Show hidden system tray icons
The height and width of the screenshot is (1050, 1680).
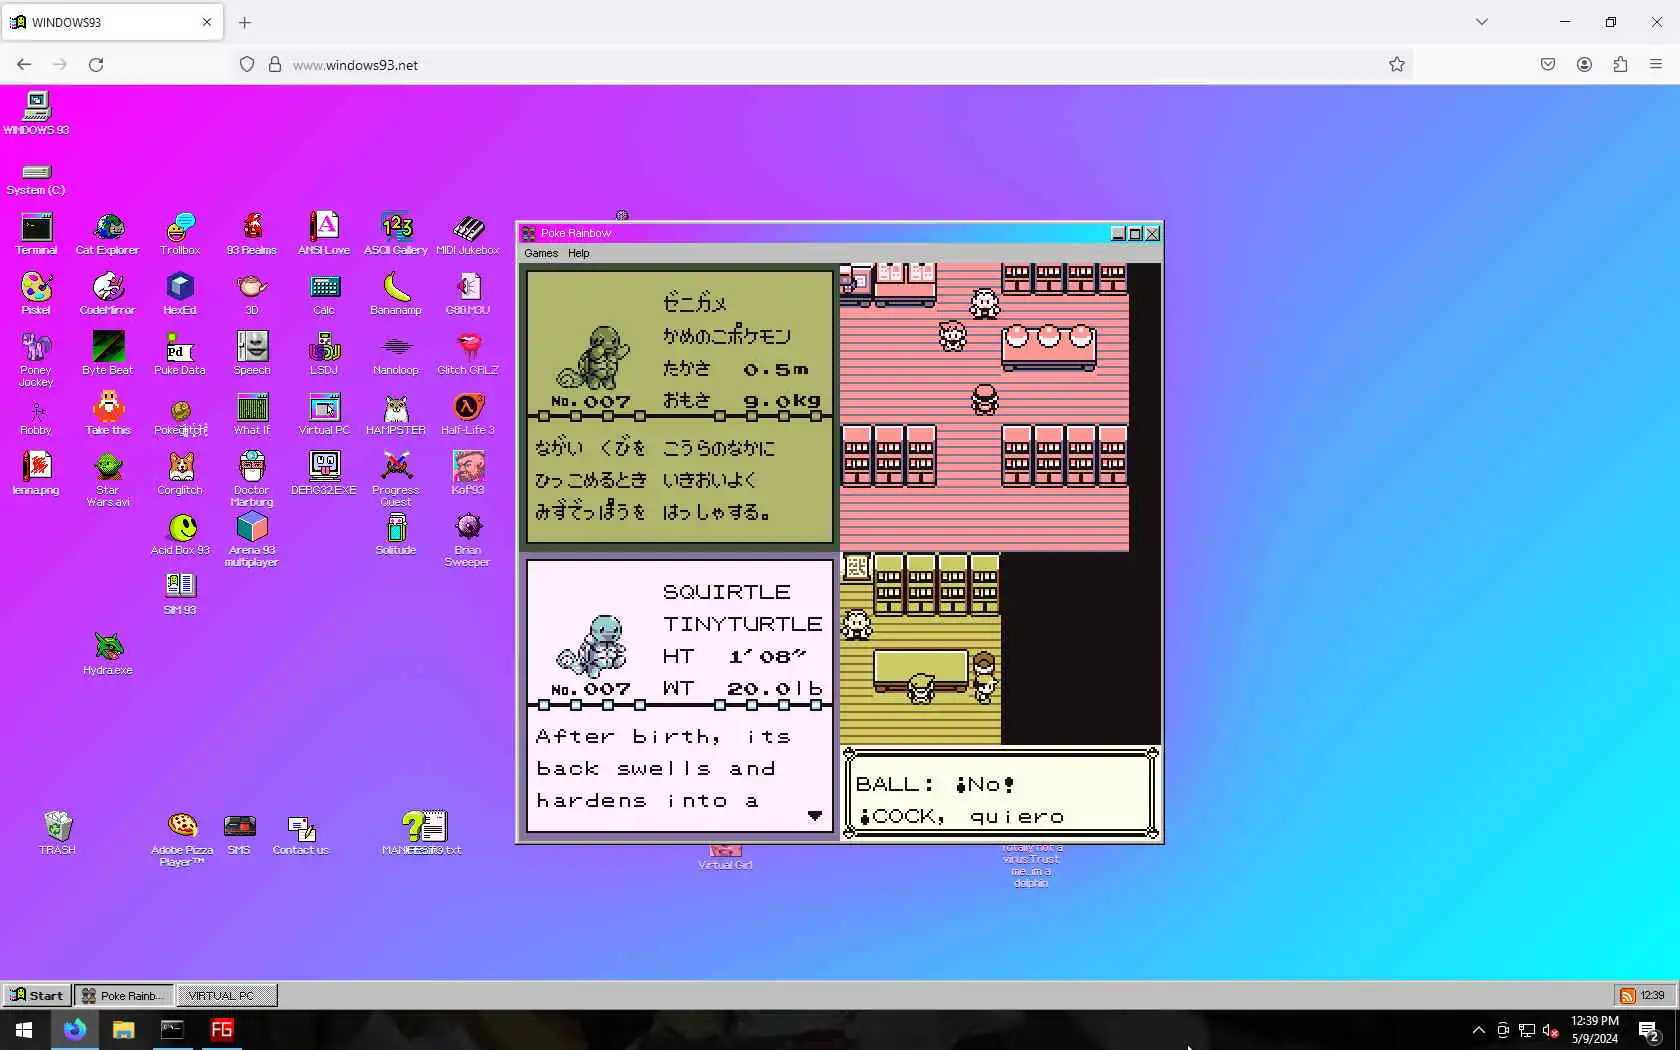click(1479, 1030)
